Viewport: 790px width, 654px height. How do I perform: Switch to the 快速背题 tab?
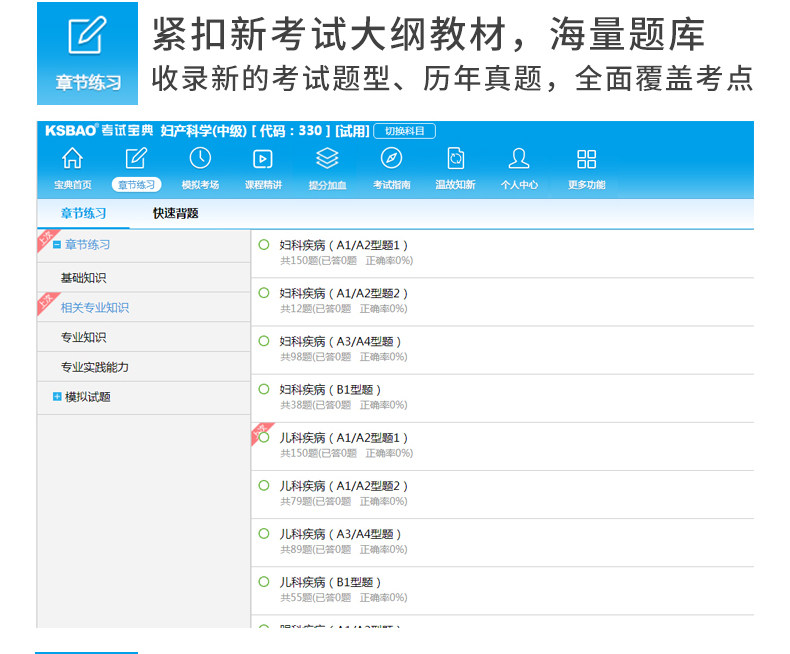176,213
